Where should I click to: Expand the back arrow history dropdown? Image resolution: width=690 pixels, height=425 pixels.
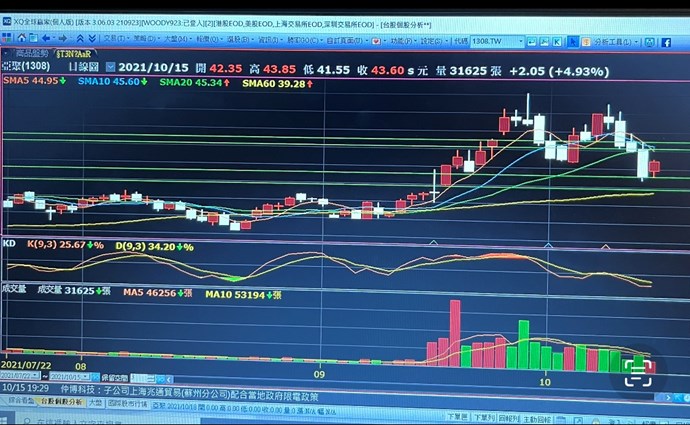coord(54,39)
